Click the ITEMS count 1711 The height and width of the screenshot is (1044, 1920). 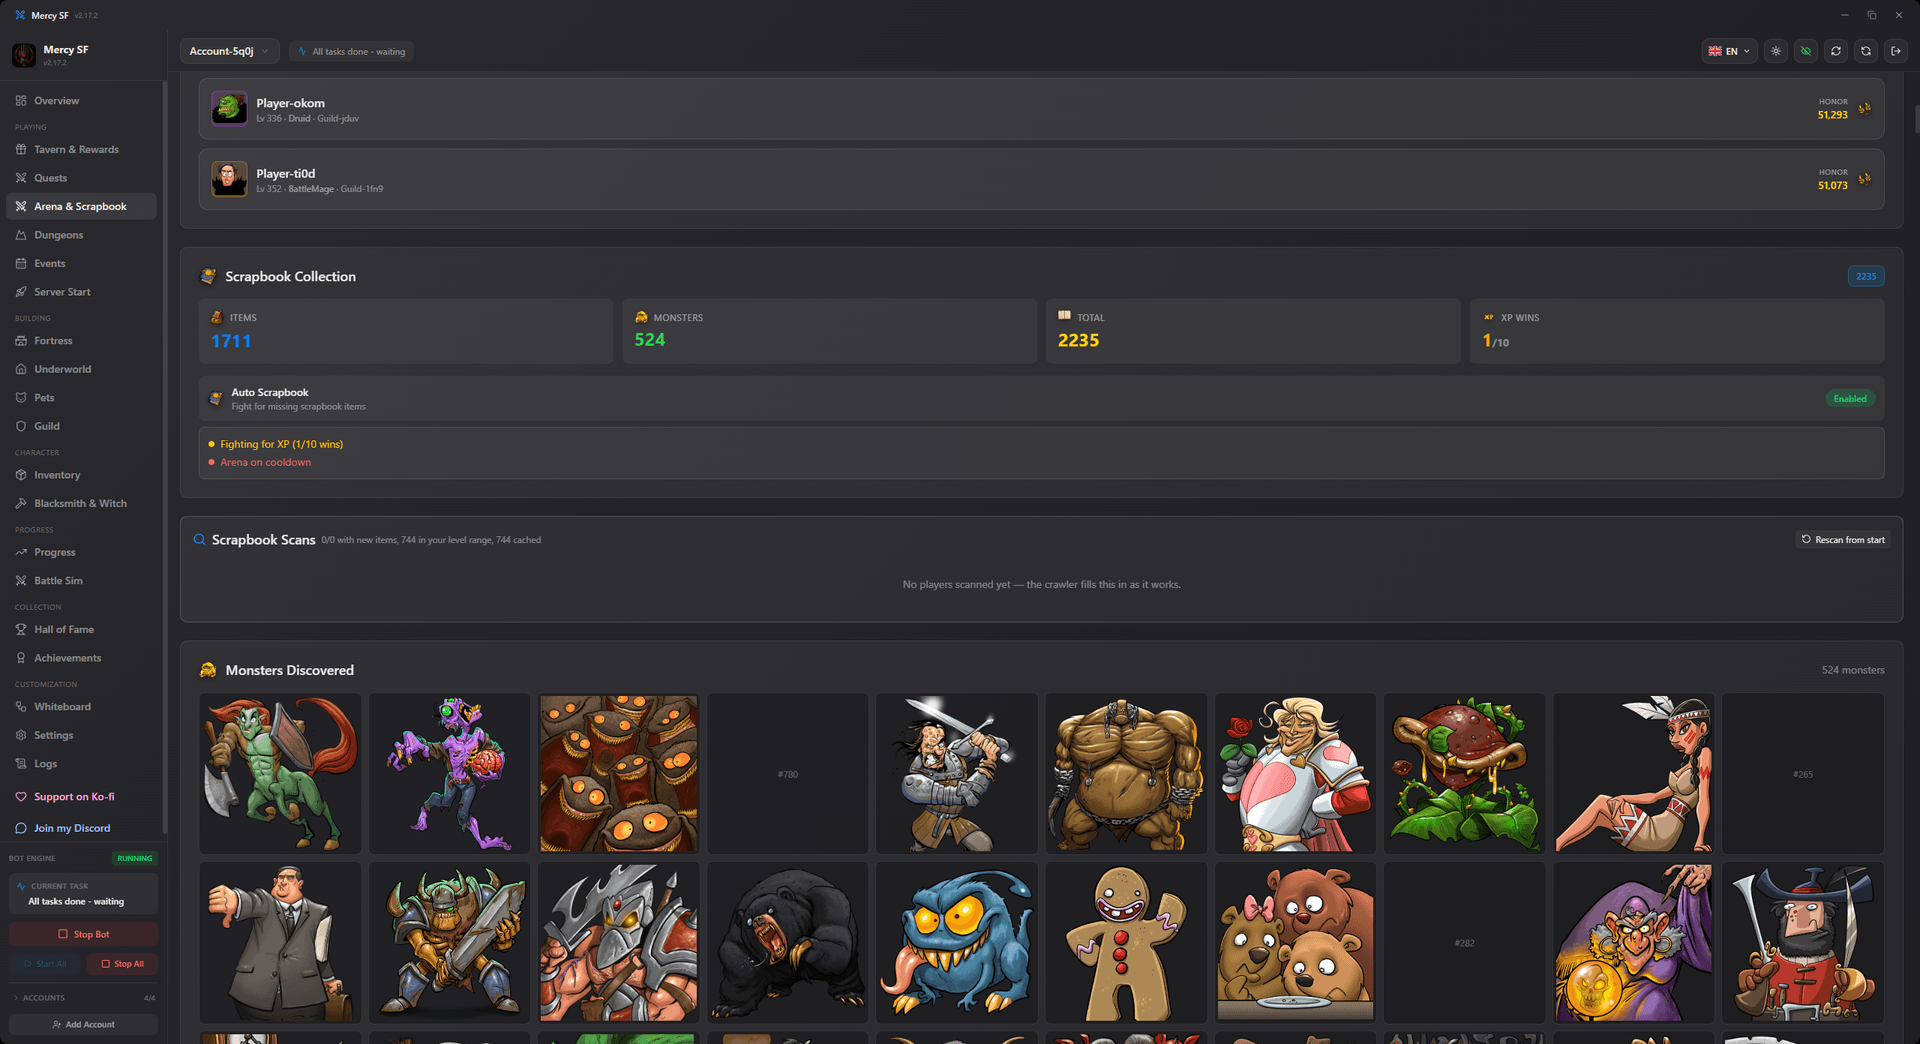[231, 341]
